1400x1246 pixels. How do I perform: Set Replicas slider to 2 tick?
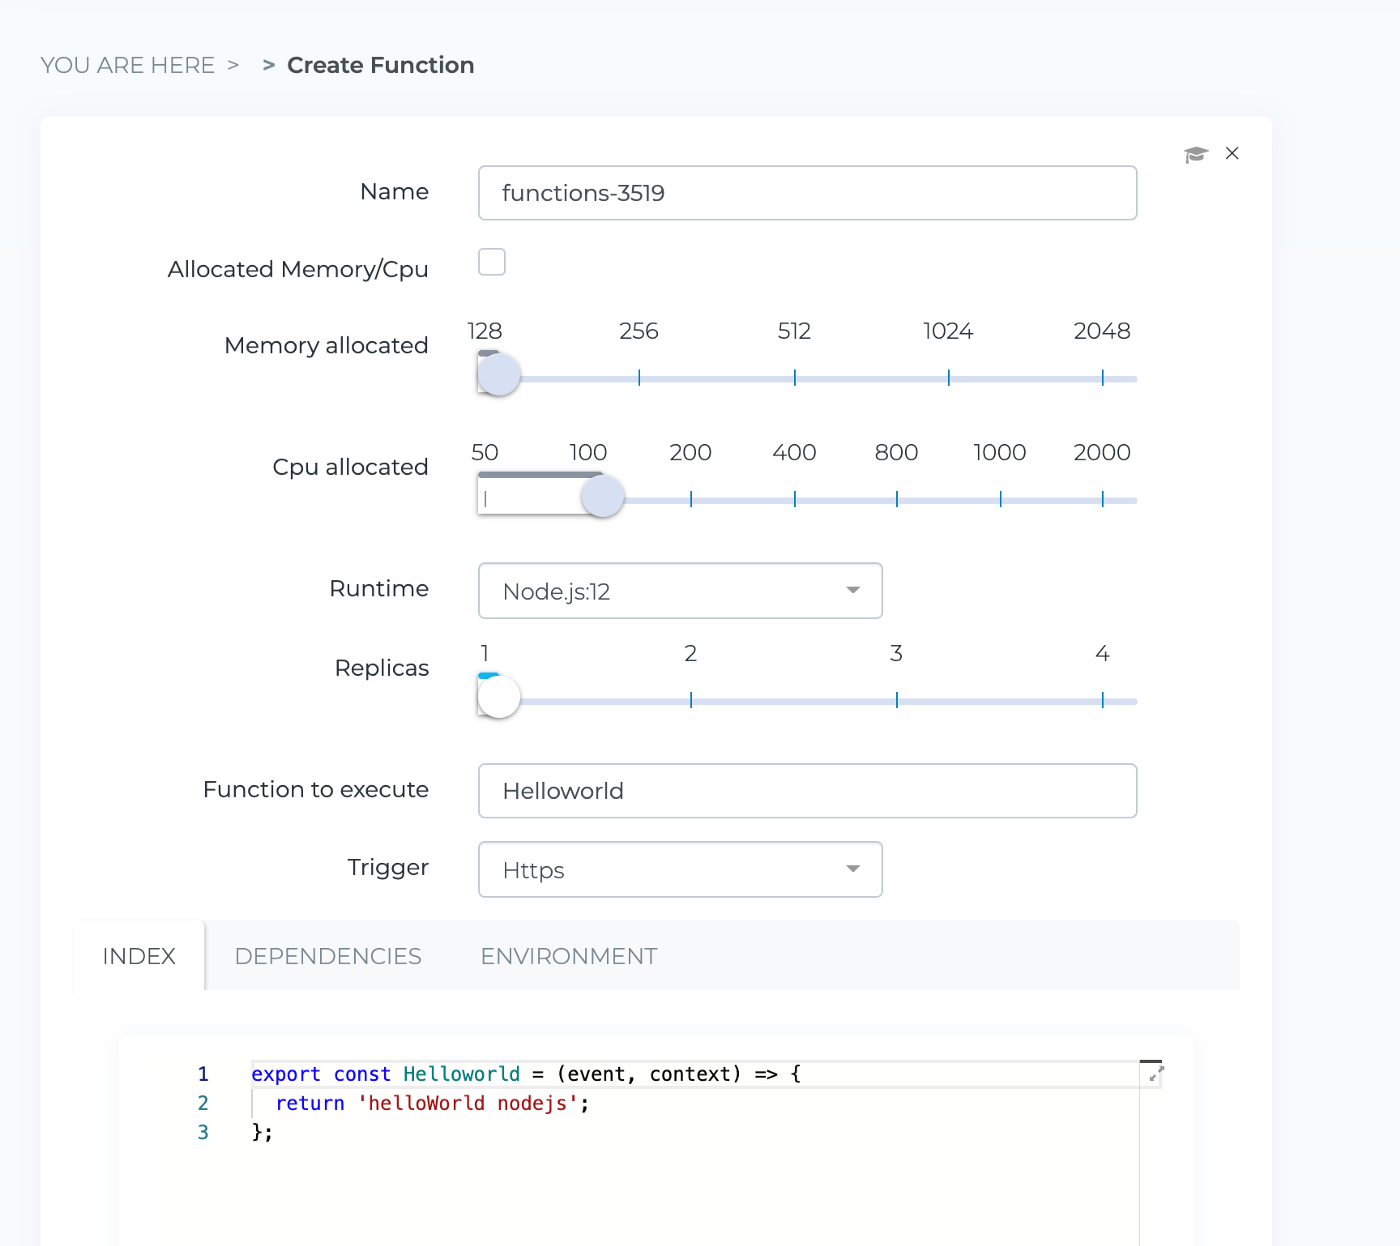(691, 700)
